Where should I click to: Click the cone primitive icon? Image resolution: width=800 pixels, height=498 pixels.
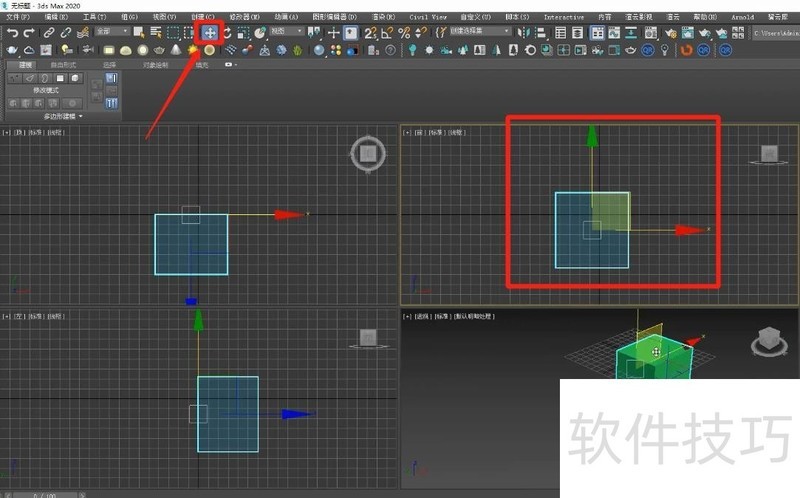[175, 50]
